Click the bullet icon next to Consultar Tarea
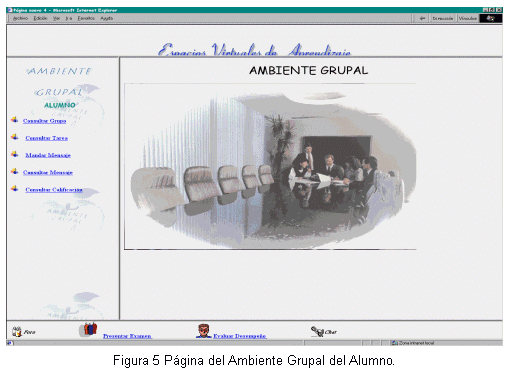The height and width of the screenshot is (372, 516). coord(14,136)
